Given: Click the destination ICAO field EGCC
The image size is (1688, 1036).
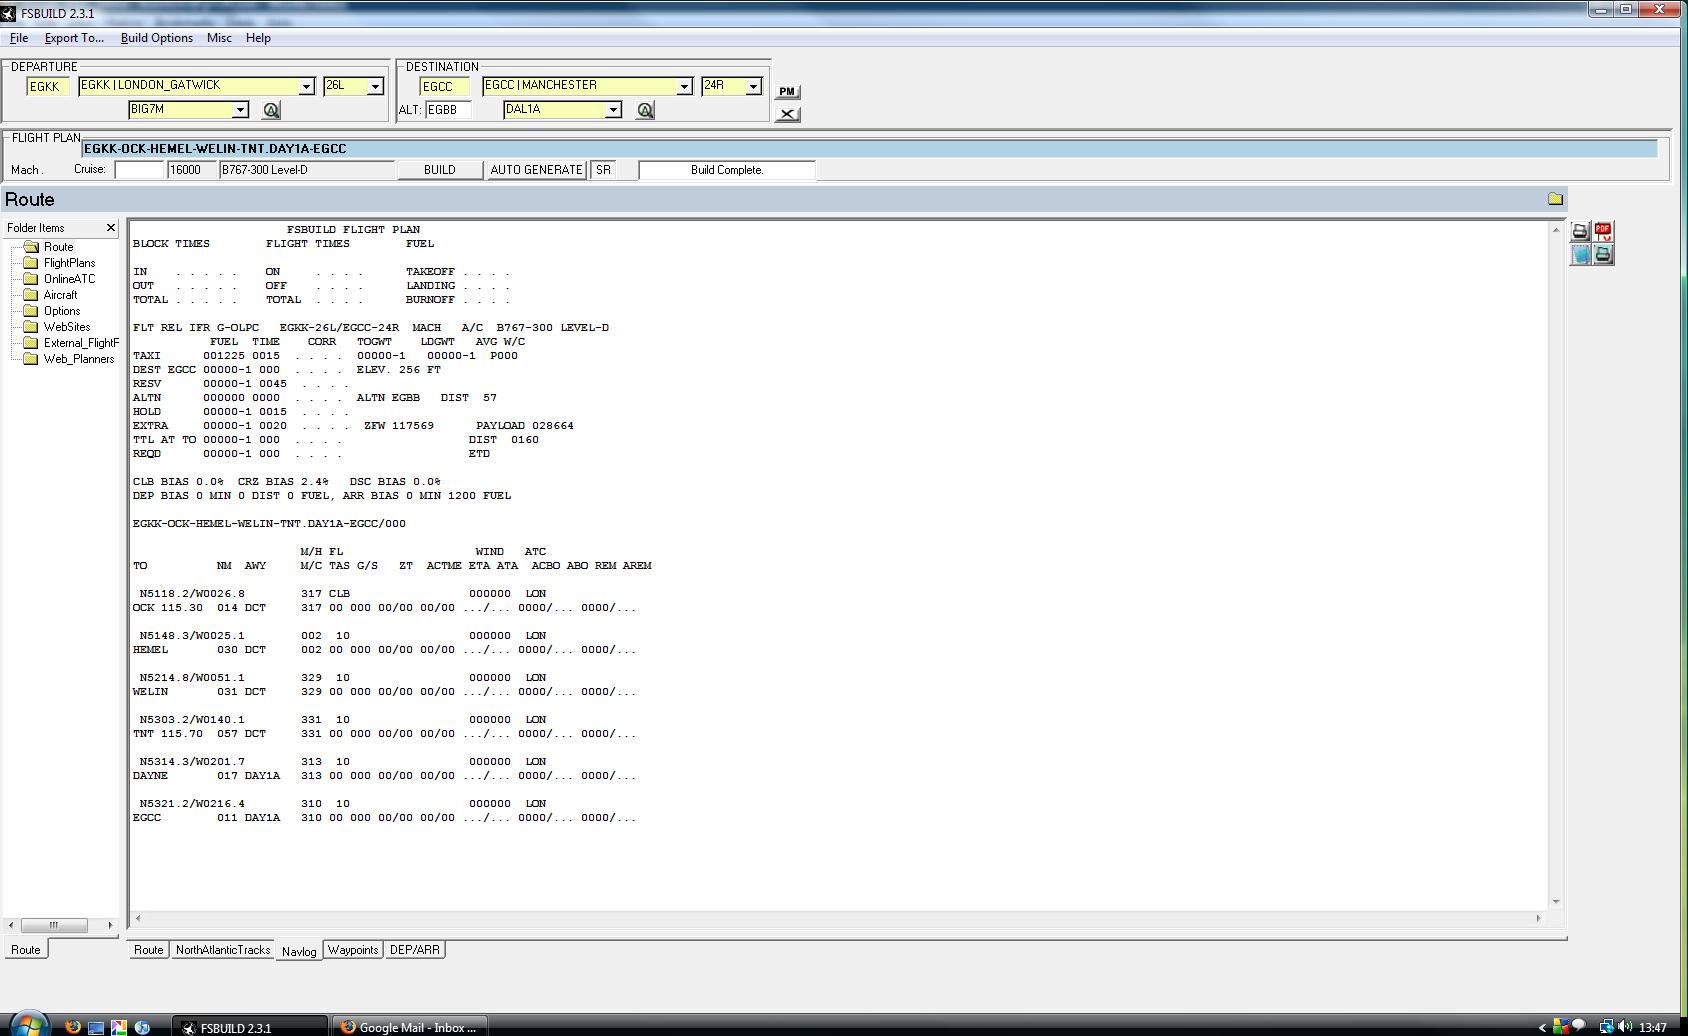Looking at the screenshot, I should tap(444, 87).
